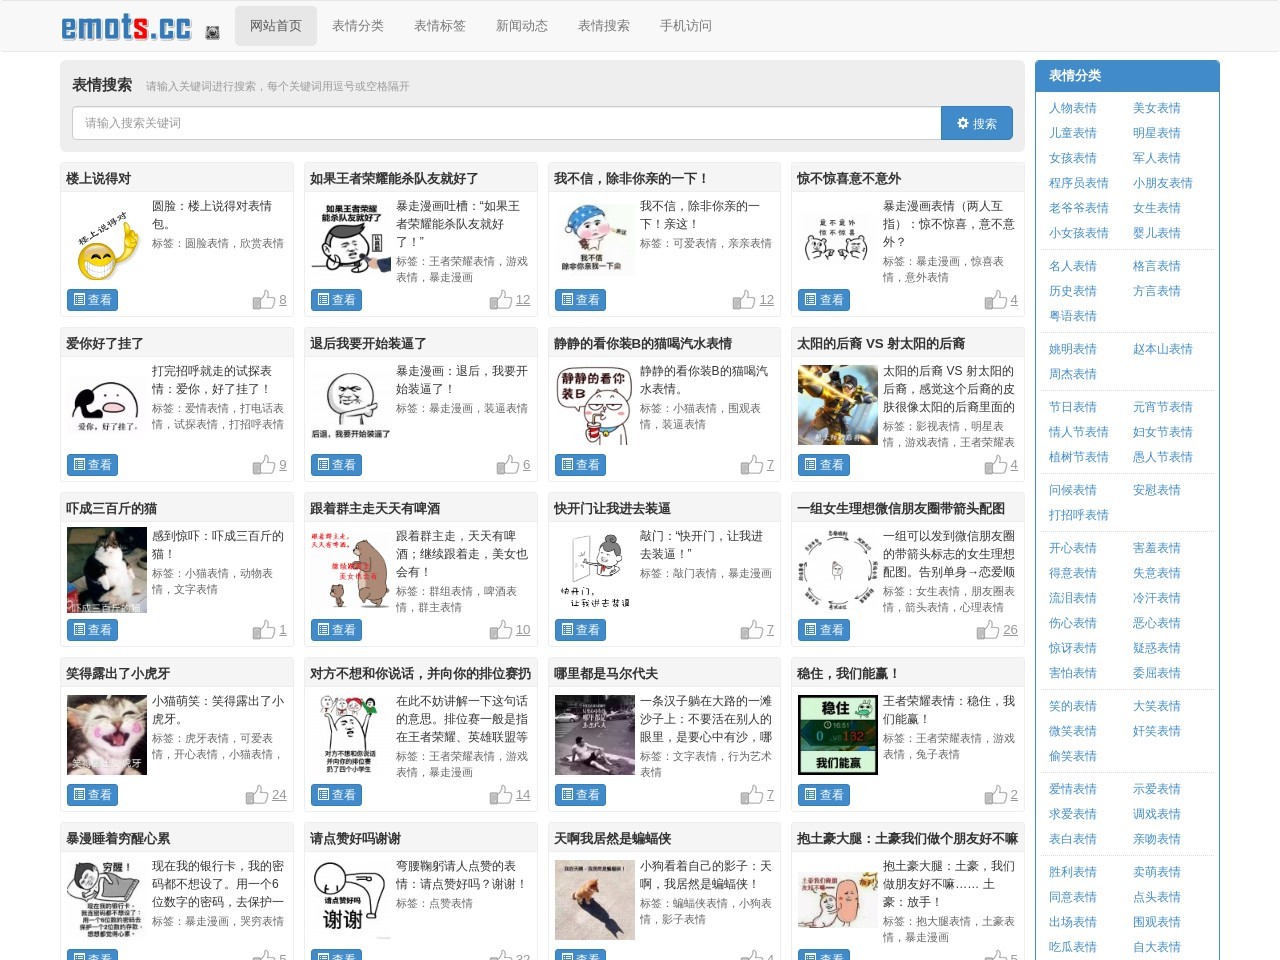Open the 快开门让我进去装逼 title link
The height and width of the screenshot is (960, 1280).
coord(612,508)
